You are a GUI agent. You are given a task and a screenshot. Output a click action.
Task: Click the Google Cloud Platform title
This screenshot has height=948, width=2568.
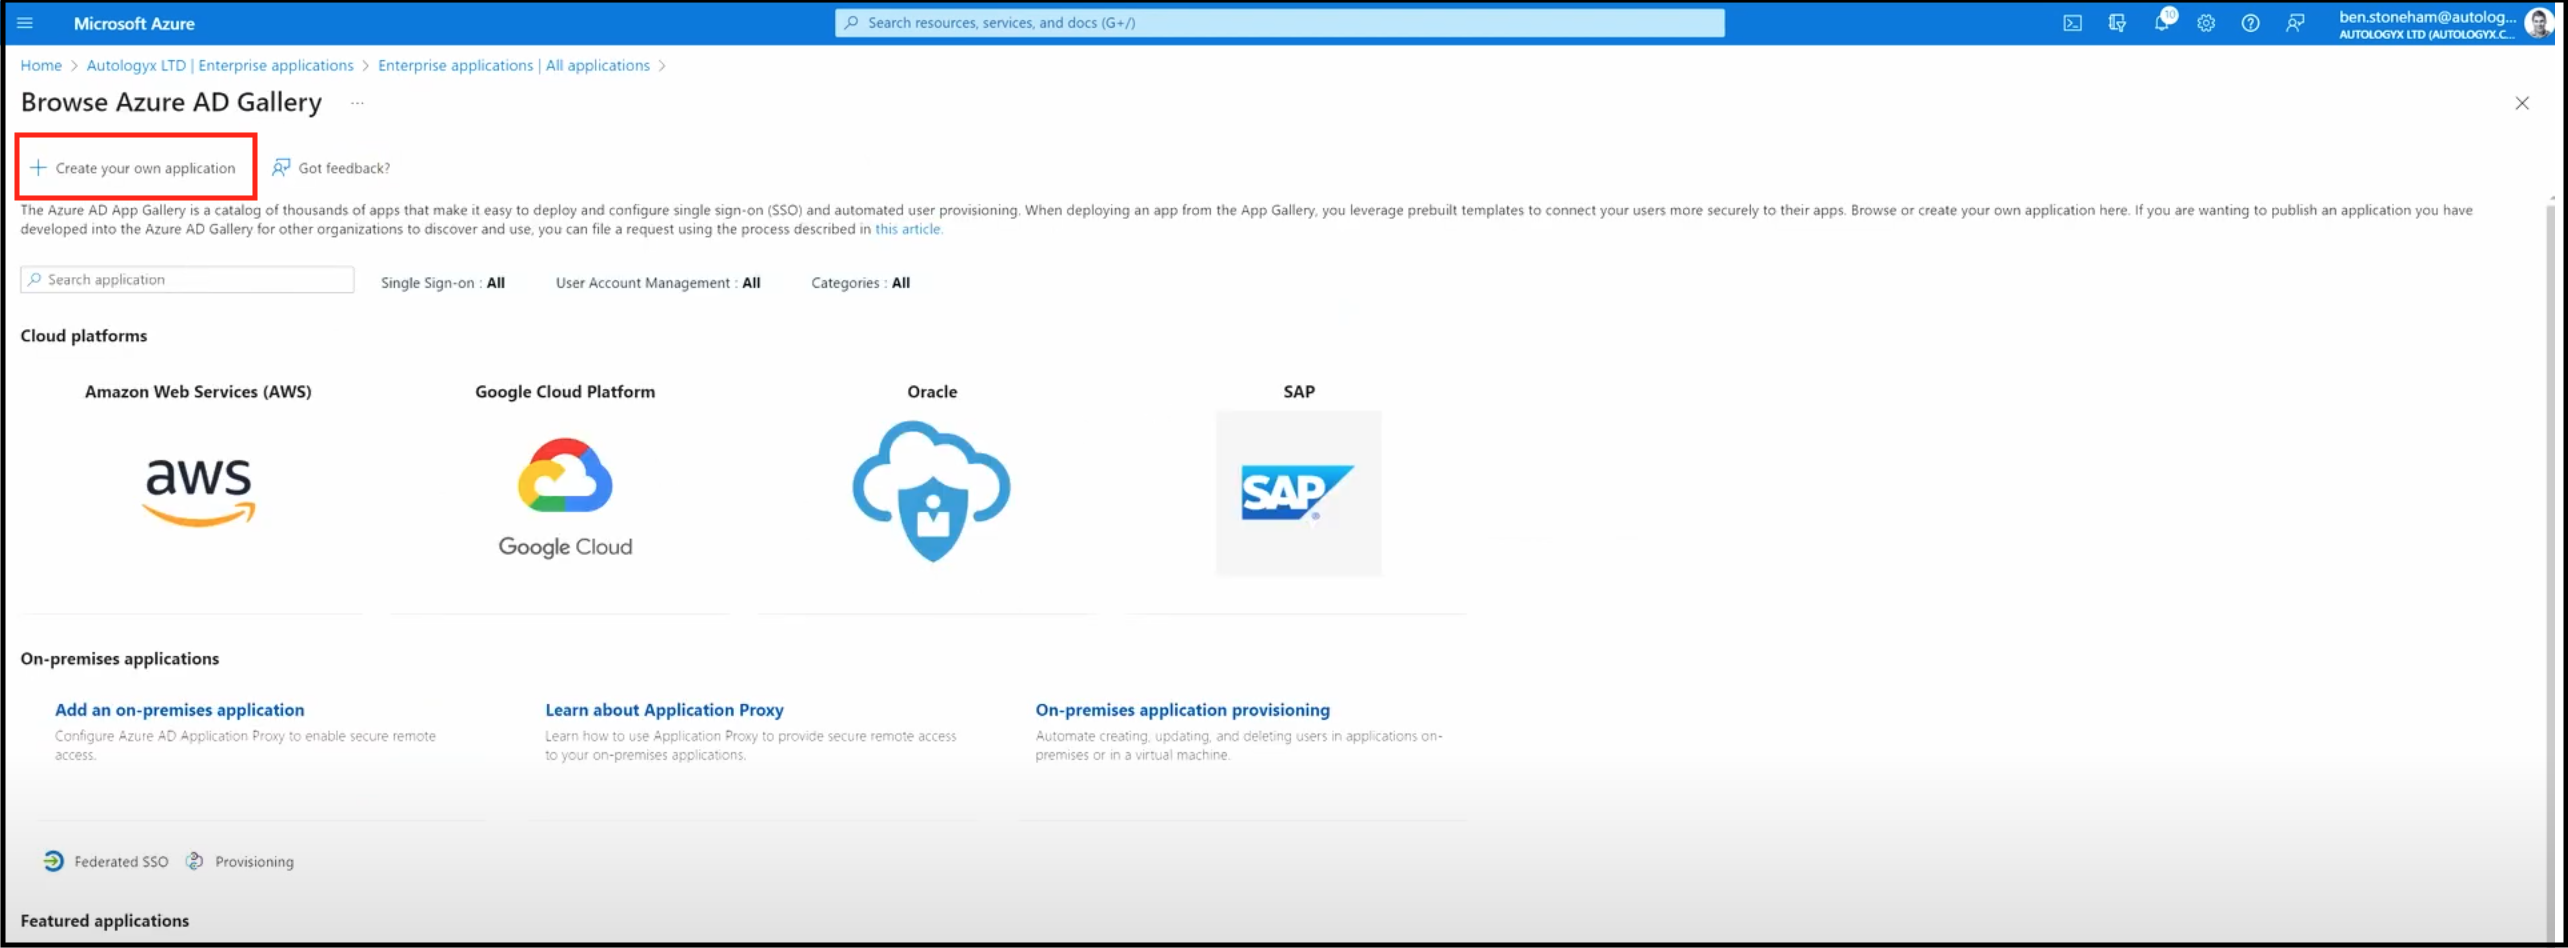point(565,392)
